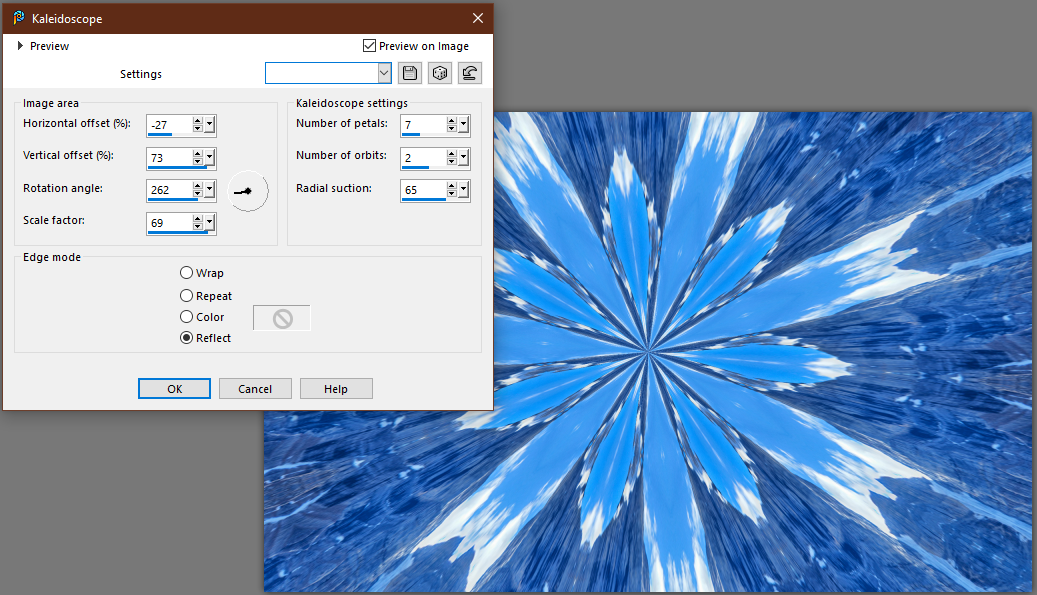This screenshot has height=595, width=1037.
Task: Click the disabled edge Color swatch
Action: [x=282, y=318]
